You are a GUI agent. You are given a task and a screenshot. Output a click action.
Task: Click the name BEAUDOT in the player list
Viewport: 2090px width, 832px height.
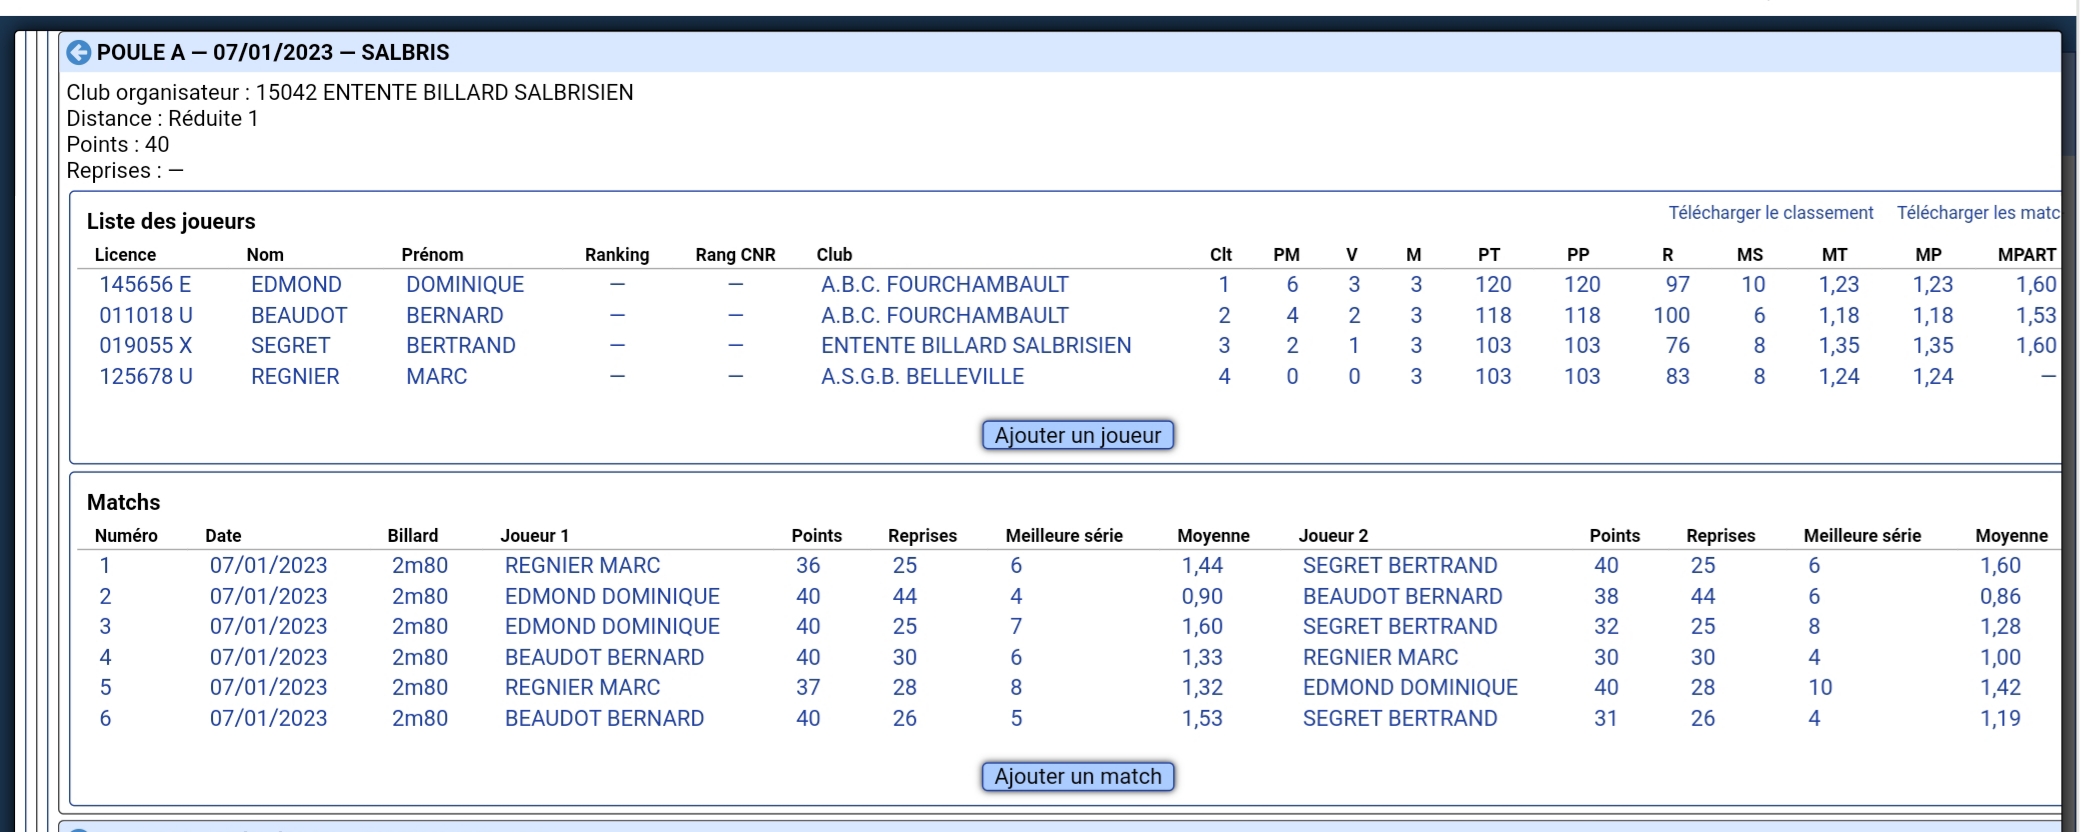point(299,316)
